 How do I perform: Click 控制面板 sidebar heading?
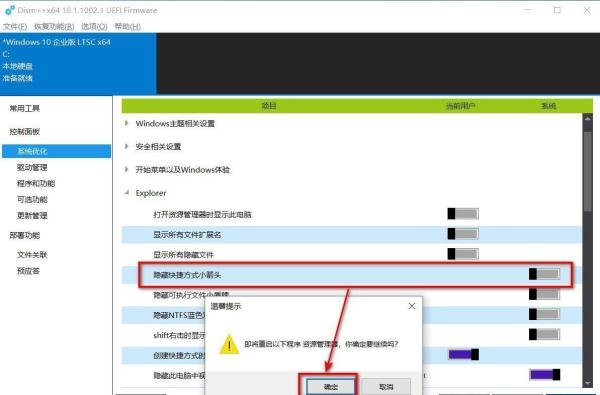pyautogui.click(x=24, y=132)
